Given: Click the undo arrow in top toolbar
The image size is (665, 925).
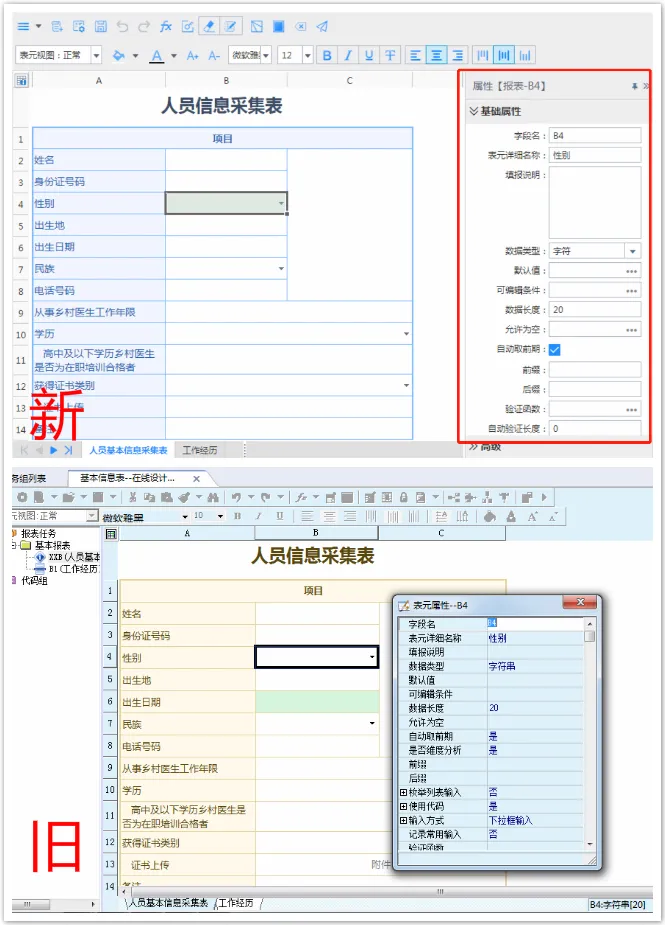Looking at the screenshot, I should (122, 26).
